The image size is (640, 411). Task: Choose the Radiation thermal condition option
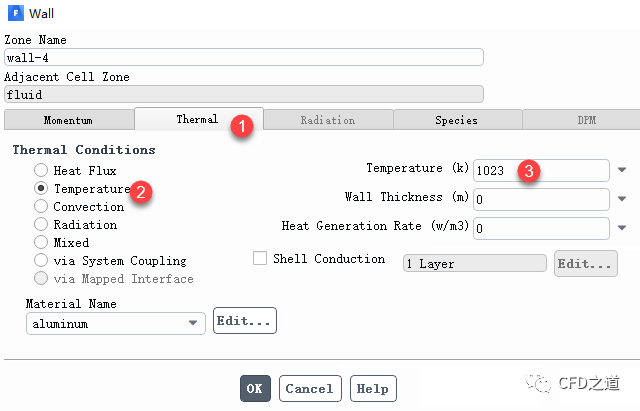tap(41, 225)
